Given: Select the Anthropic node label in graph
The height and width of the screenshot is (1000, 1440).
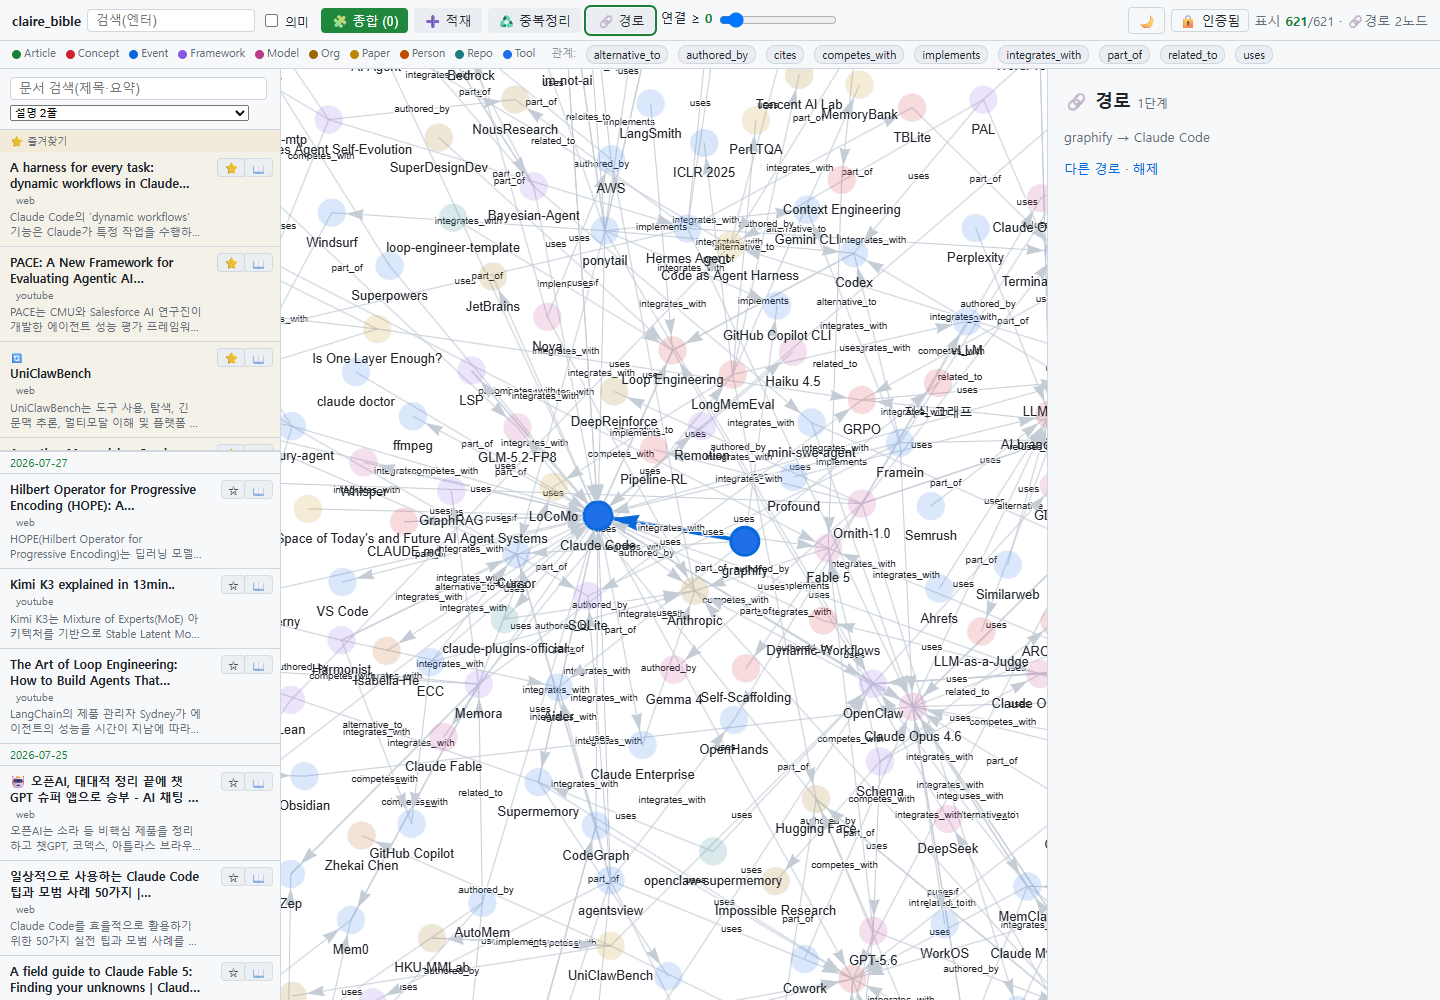Looking at the screenshot, I should pos(695,620).
